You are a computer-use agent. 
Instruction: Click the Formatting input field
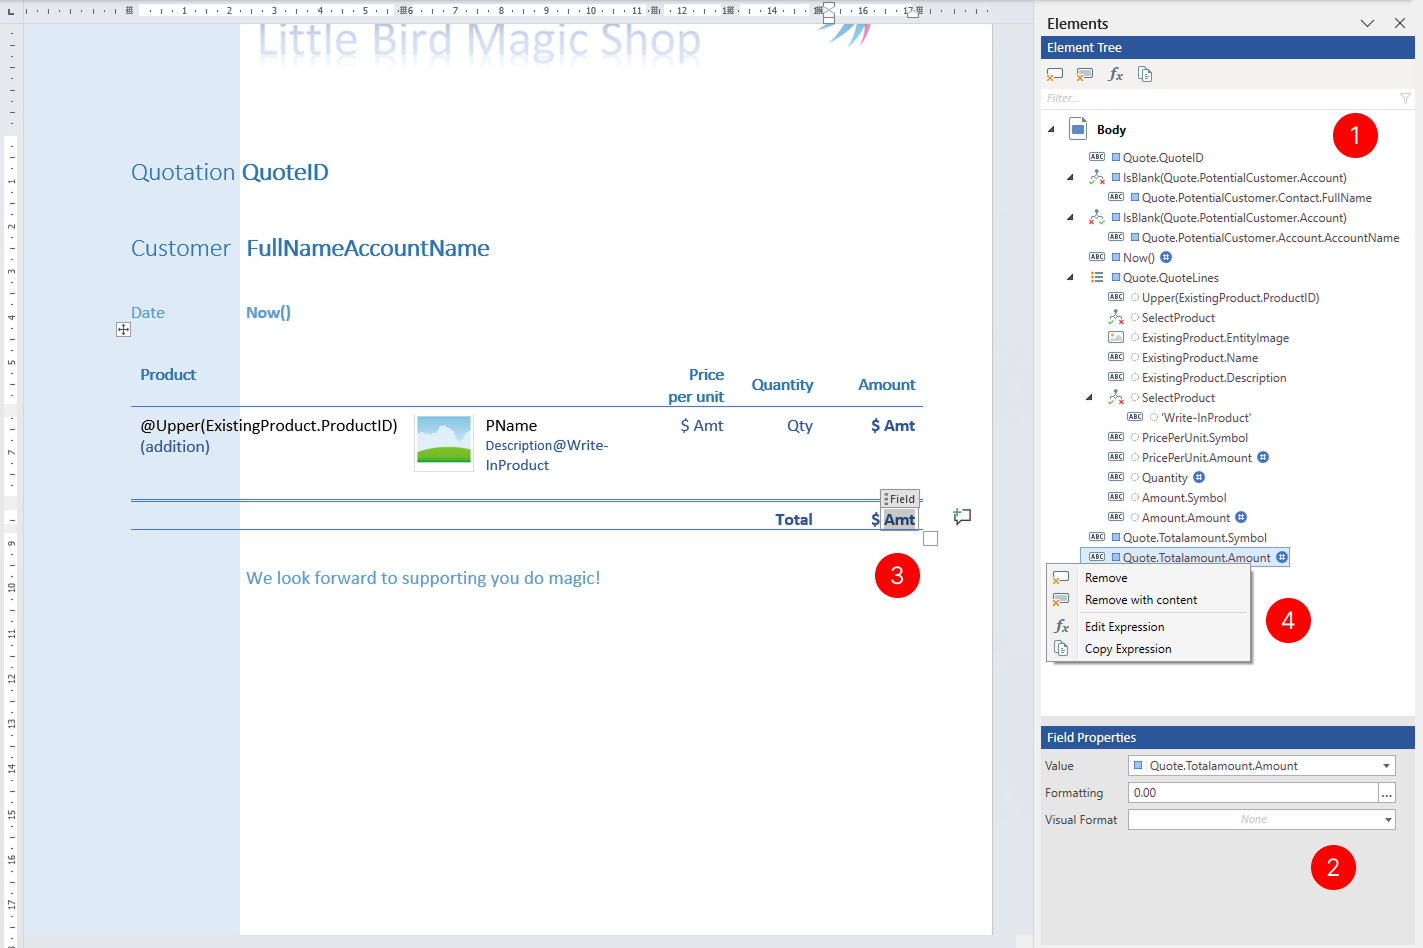(x=1253, y=793)
